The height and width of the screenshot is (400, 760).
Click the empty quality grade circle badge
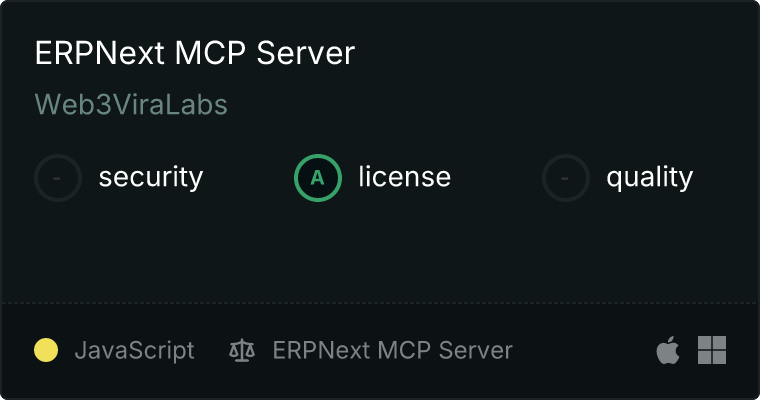[x=566, y=178]
